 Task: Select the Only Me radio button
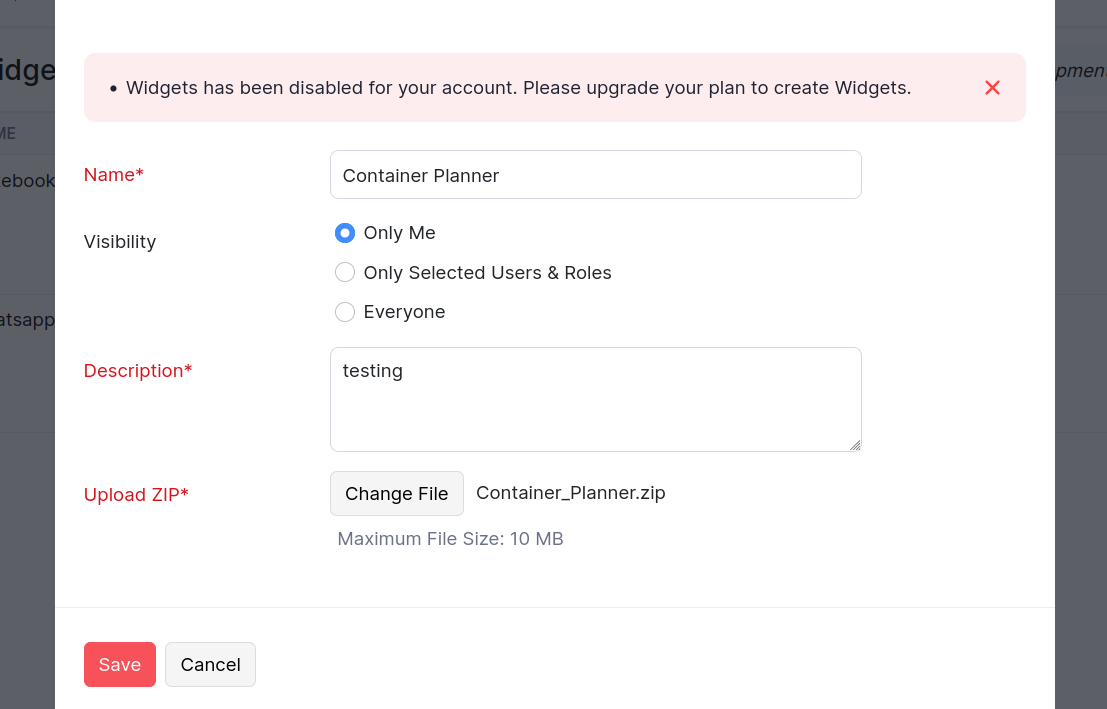click(345, 233)
